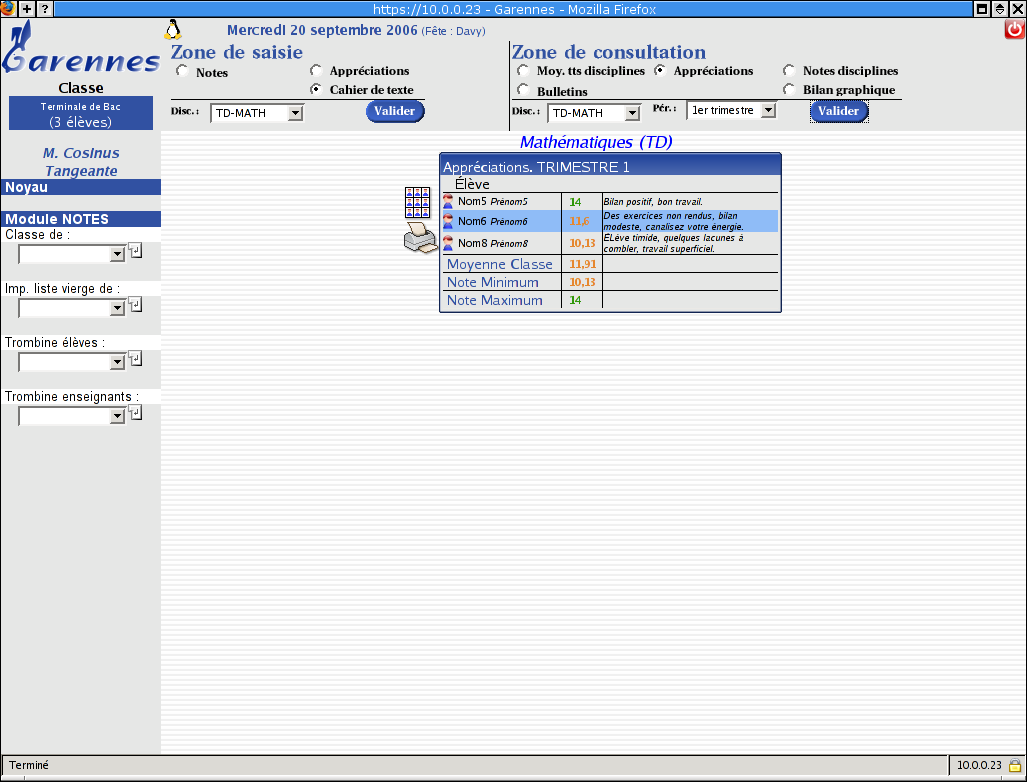Image resolution: width=1027 pixels, height=782 pixels.
Task: Click the submit arrow beside Trombine enseignants
Action: pyautogui.click(x=136, y=412)
